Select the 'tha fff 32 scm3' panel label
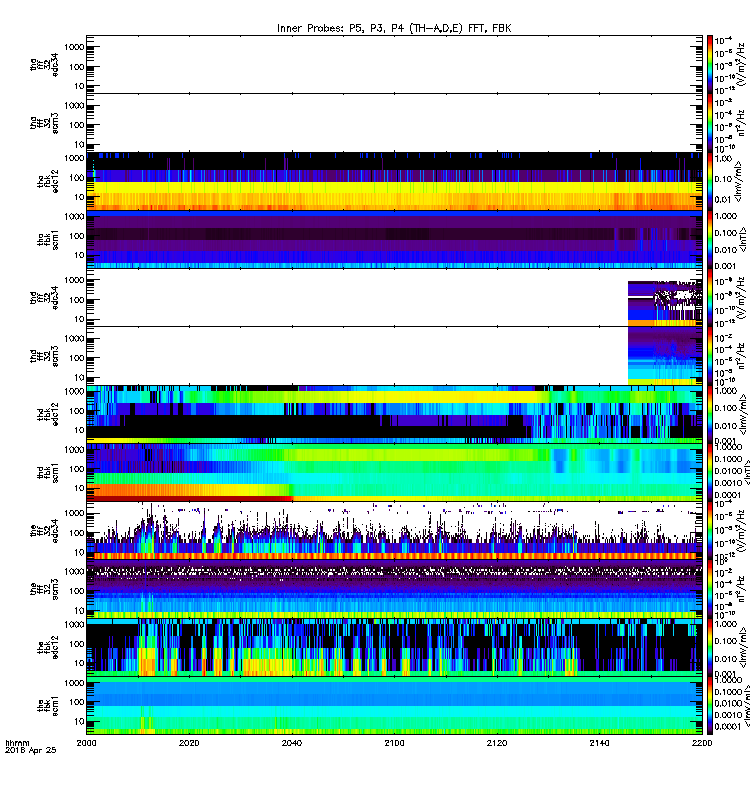 [x=44, y=123]
